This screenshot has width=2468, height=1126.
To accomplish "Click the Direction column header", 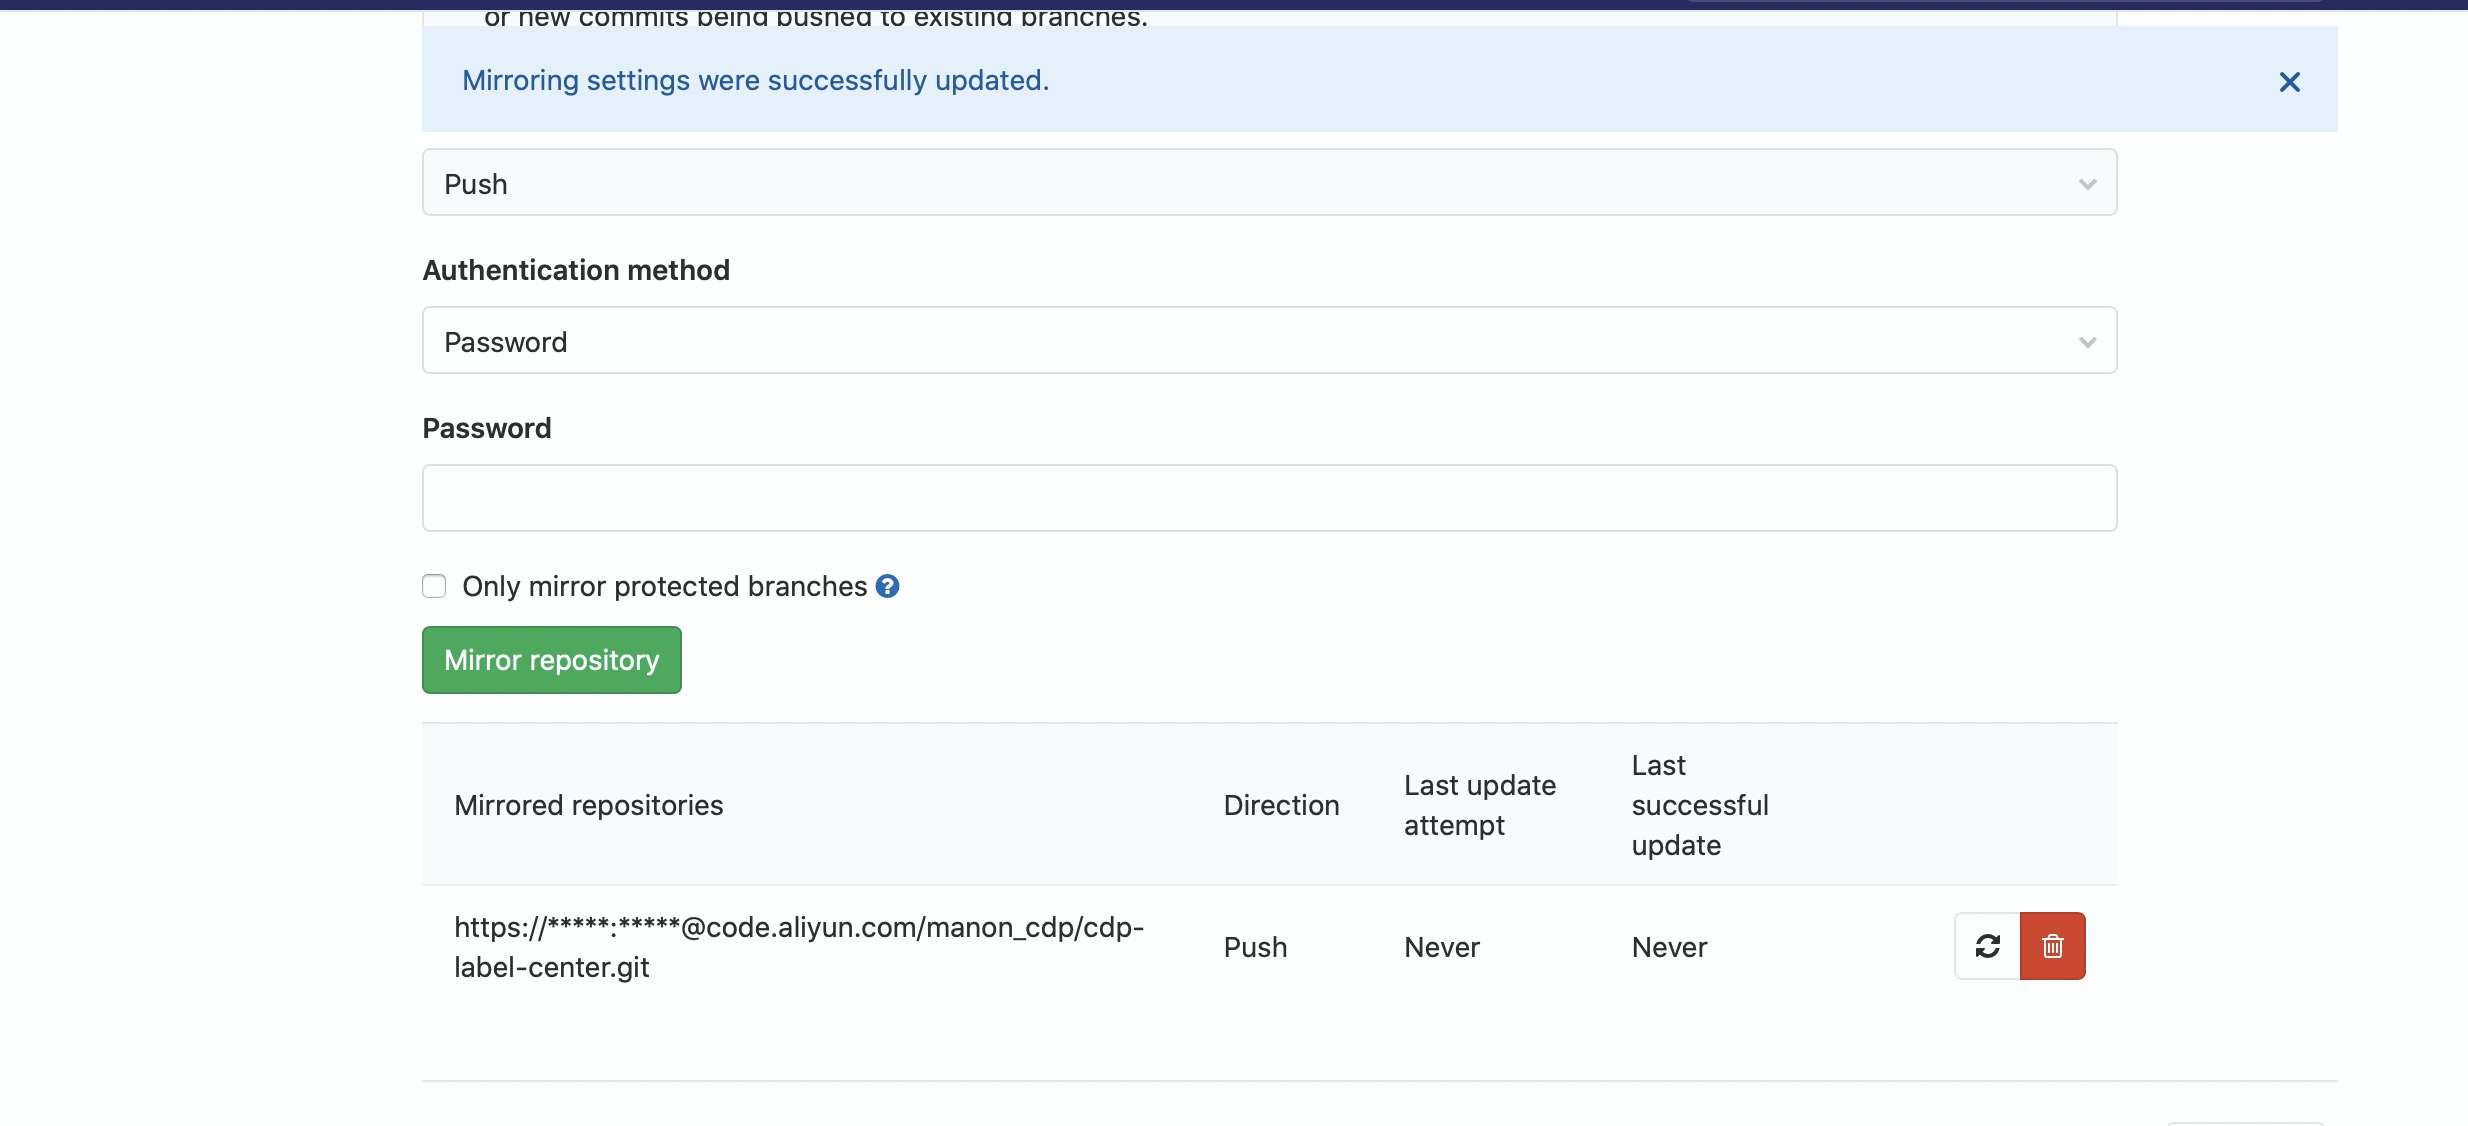I will [1282, 804].
